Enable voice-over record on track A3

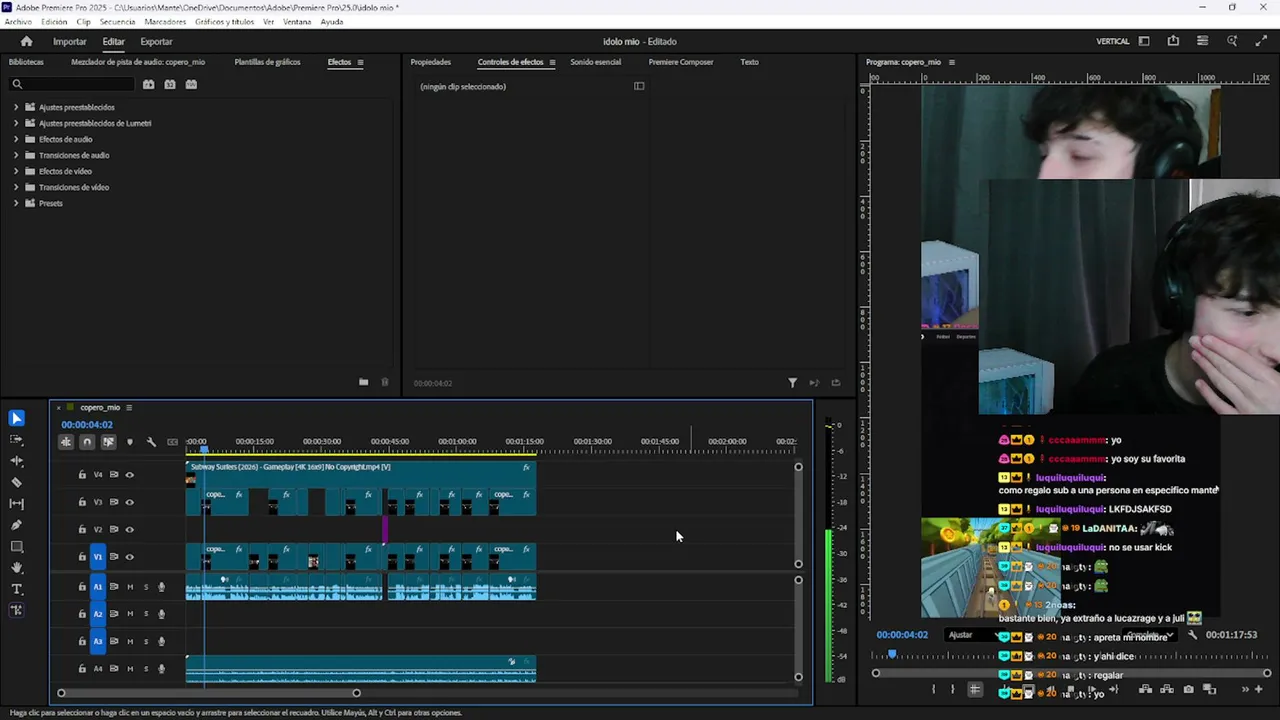tap(162, 641)
